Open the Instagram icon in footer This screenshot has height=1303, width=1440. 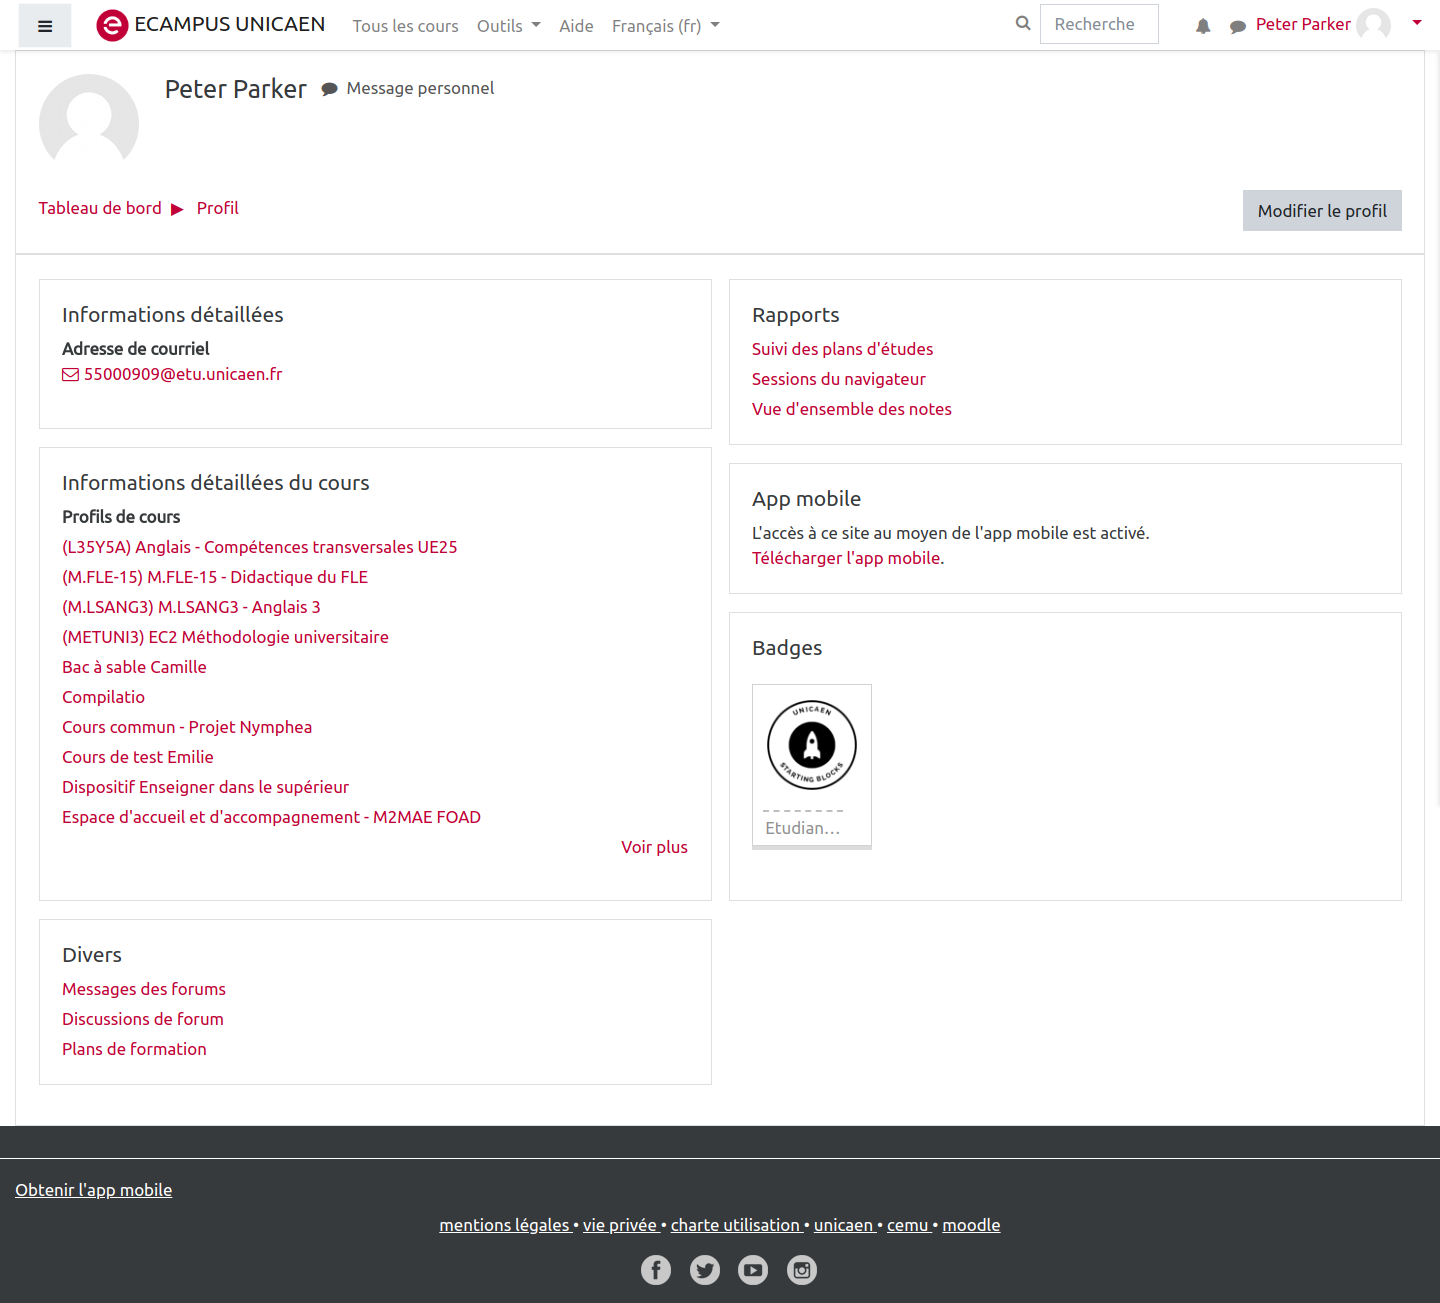click(x=802, y=1270)
